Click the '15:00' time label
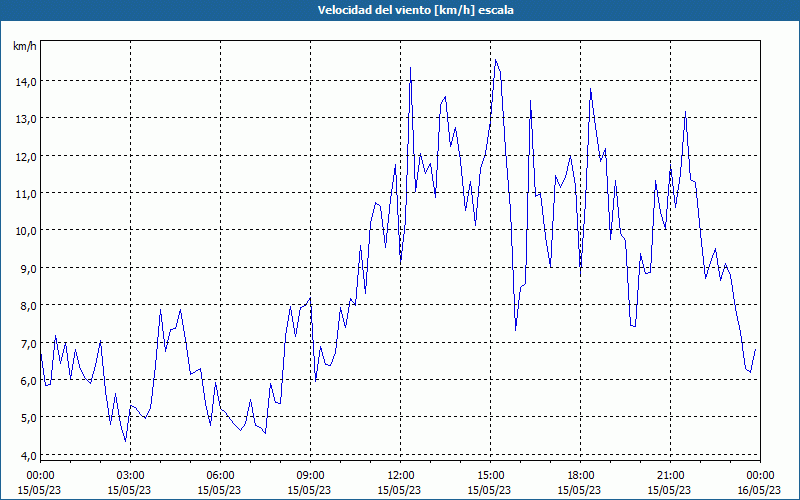Image resolution: width=800 pixels, height=500 pixels. 490,476
